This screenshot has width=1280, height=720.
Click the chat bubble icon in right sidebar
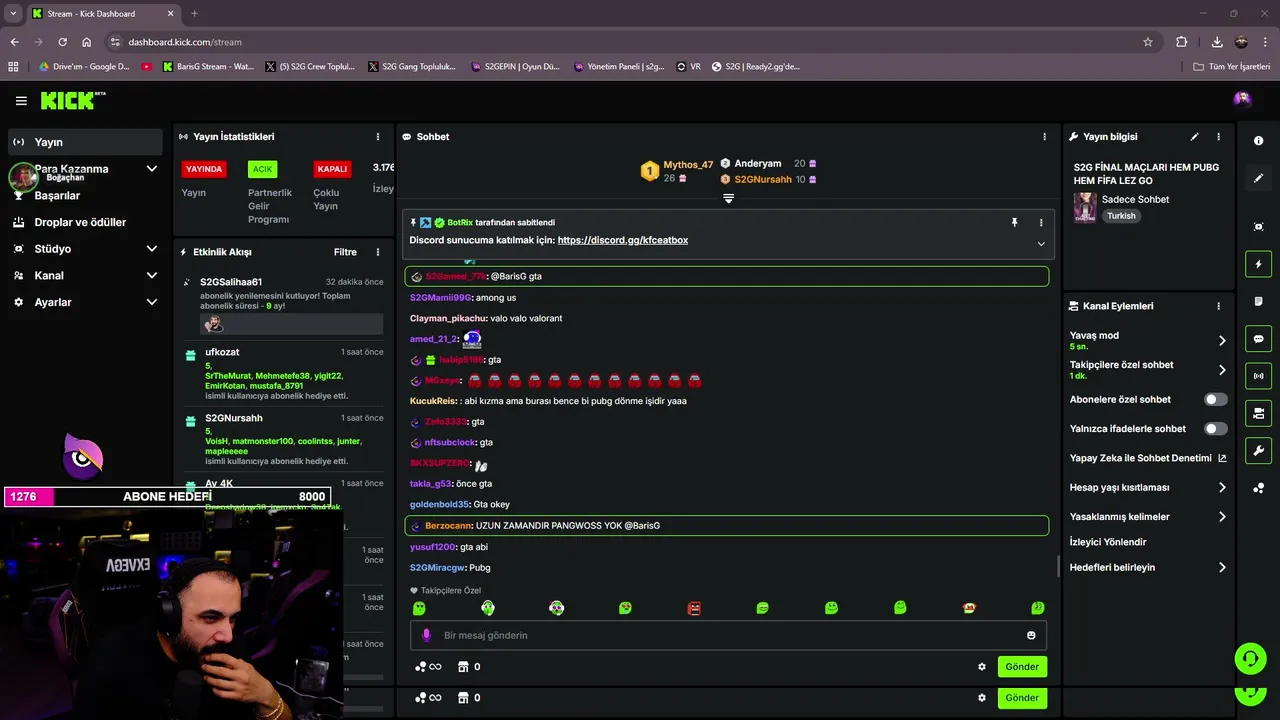click(1258, 339)
